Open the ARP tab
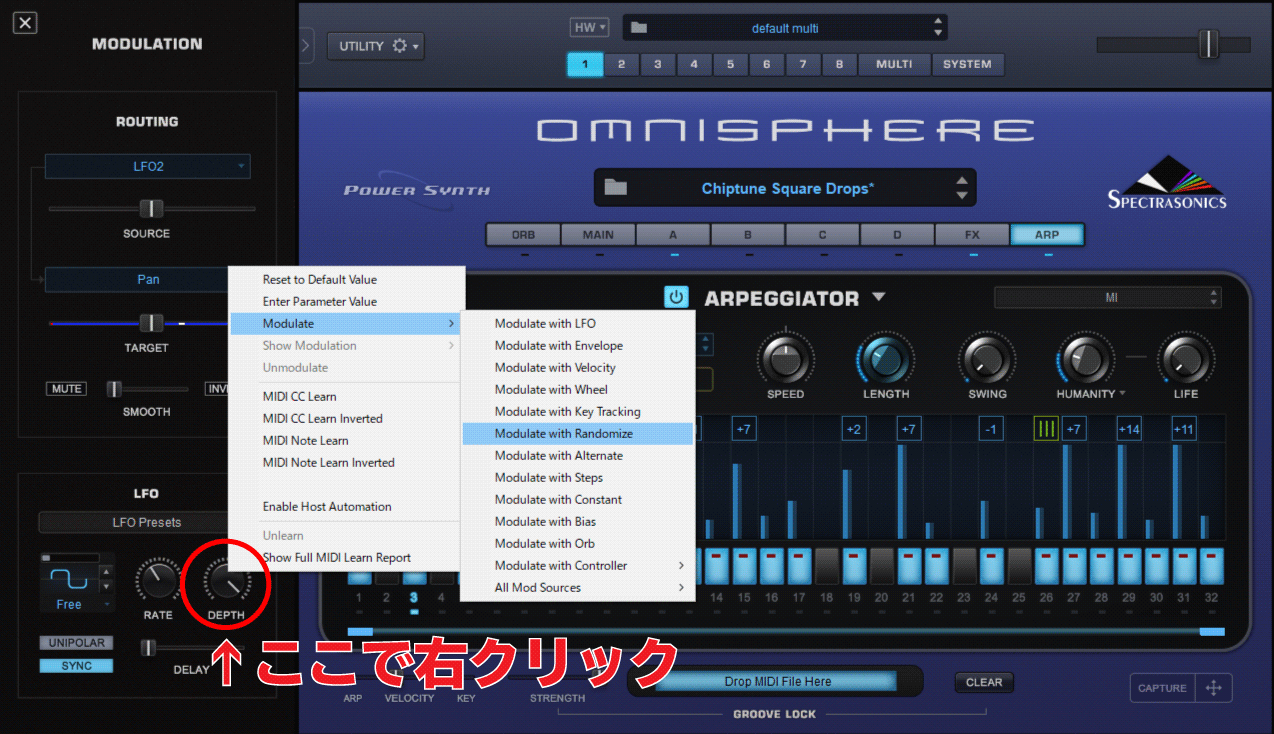 point(1047,235)
